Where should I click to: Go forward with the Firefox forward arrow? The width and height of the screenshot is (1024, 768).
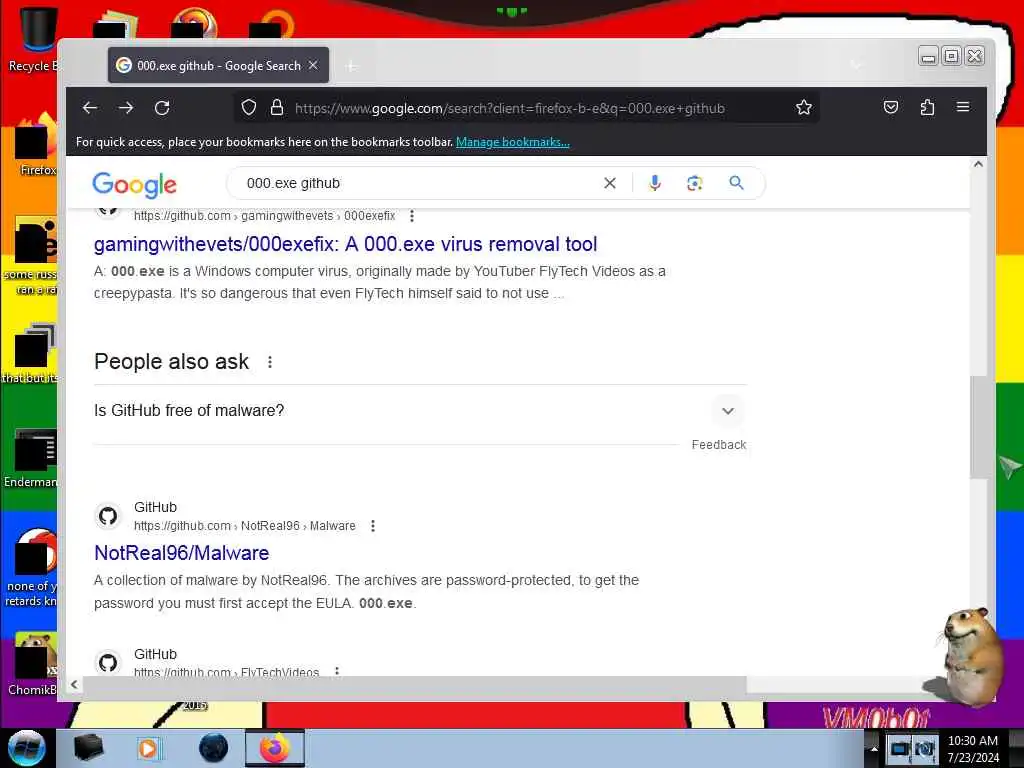click(126, 108)
